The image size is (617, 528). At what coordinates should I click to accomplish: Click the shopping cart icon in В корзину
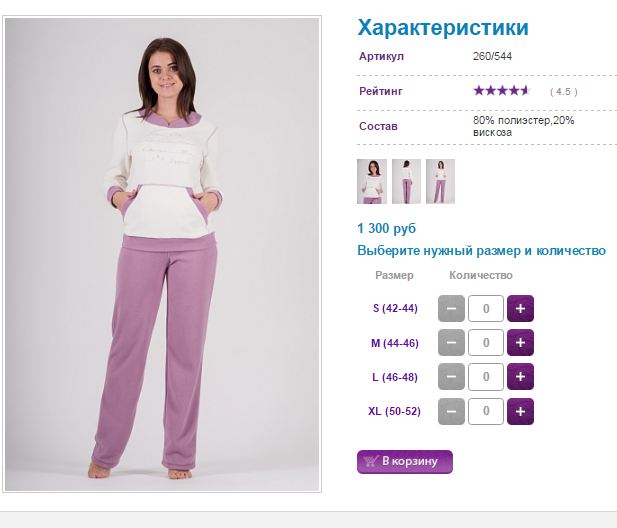pyautogui.click(x=371, y=461)
